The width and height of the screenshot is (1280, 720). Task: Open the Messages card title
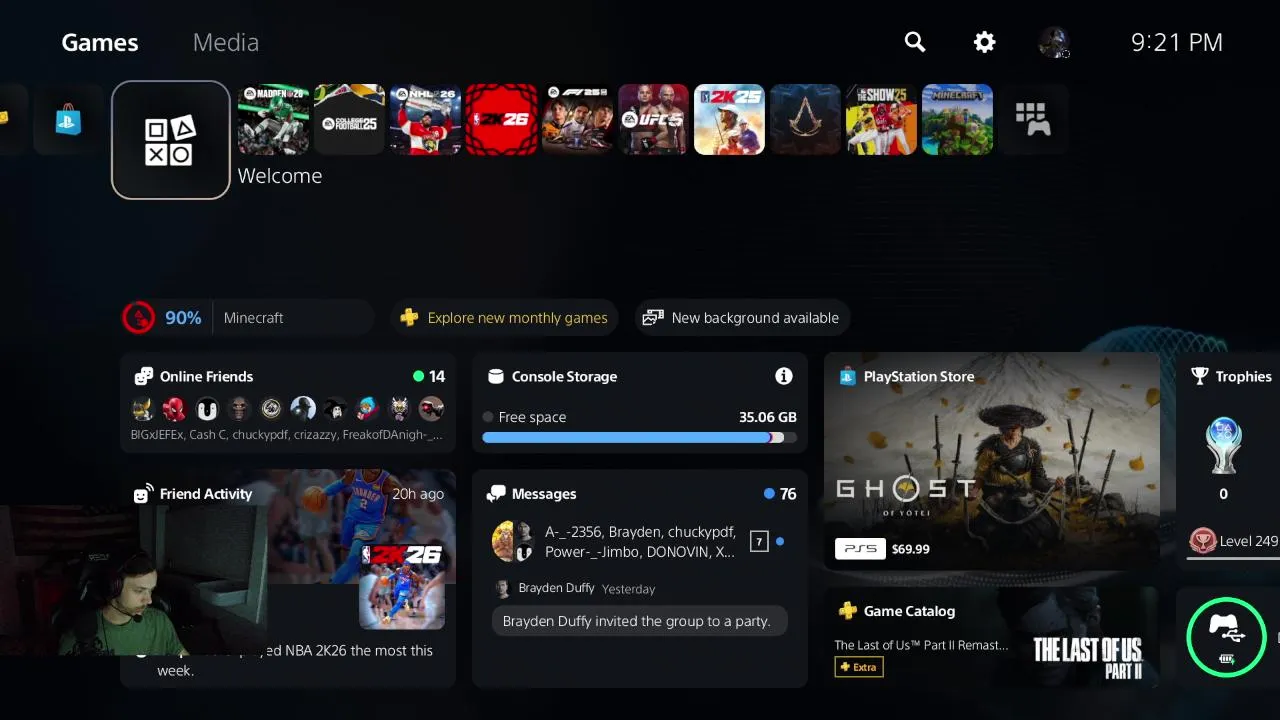coord(544,494)
